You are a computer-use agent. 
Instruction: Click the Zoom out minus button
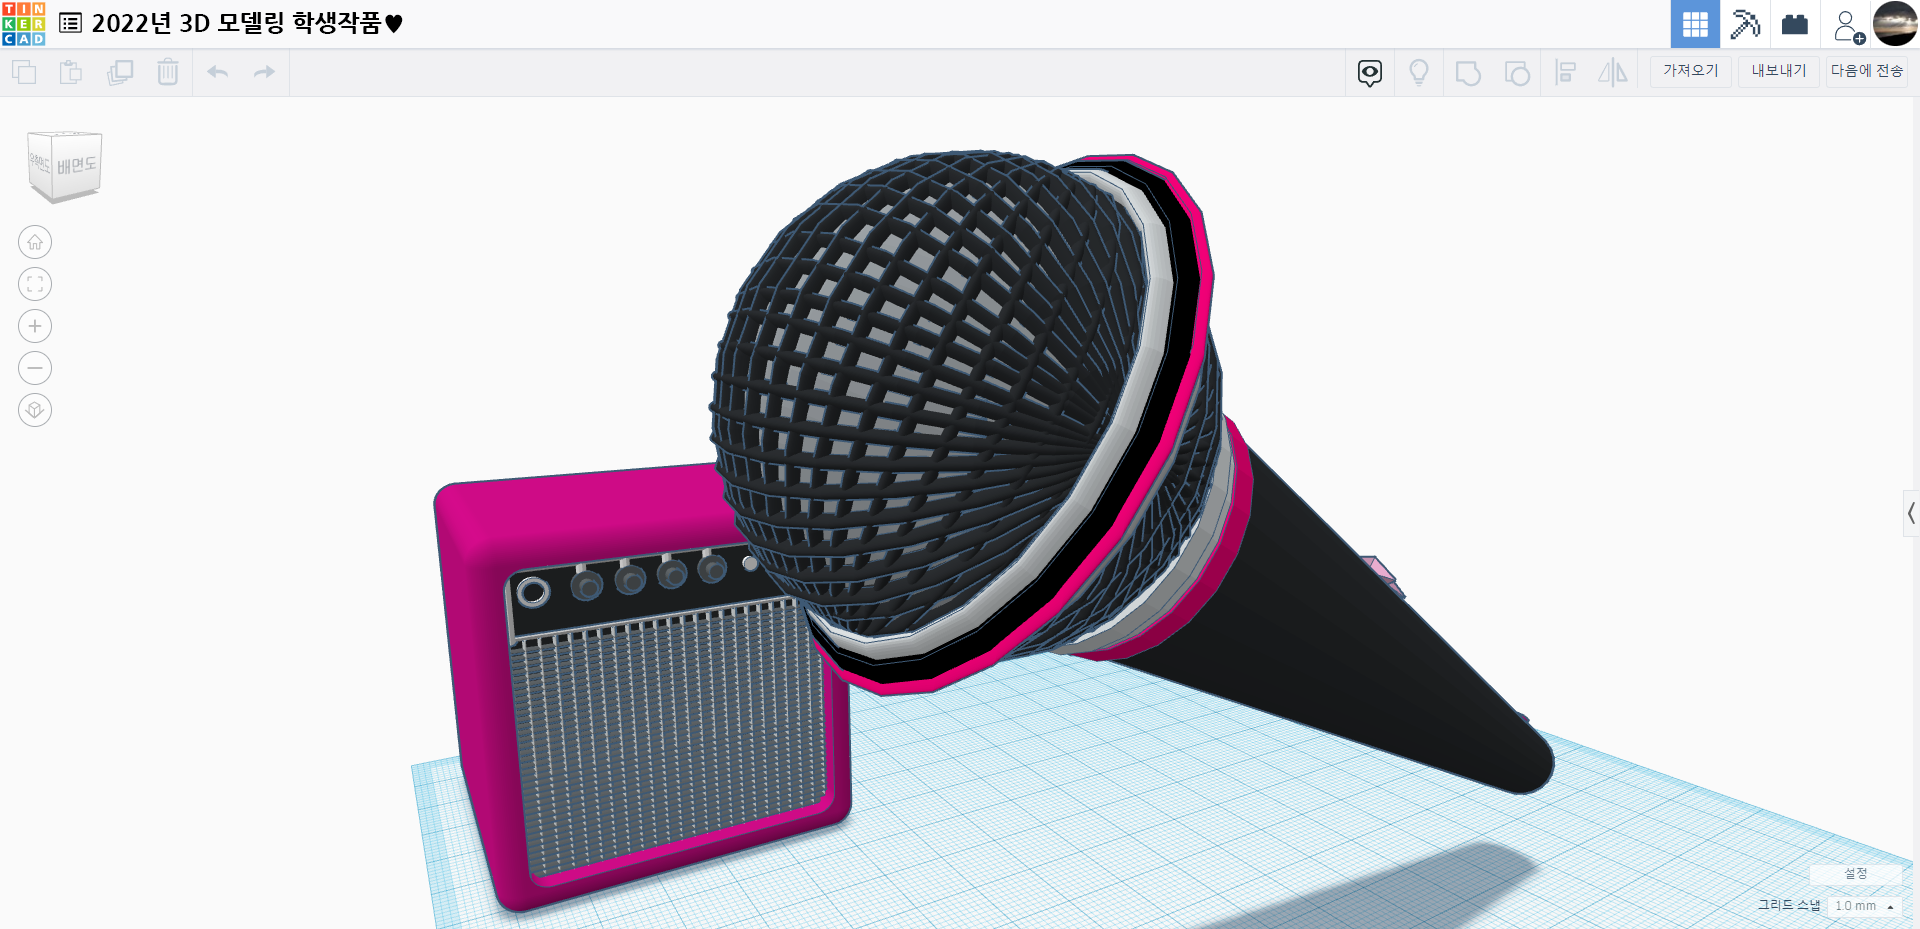[x=35, y=368]
